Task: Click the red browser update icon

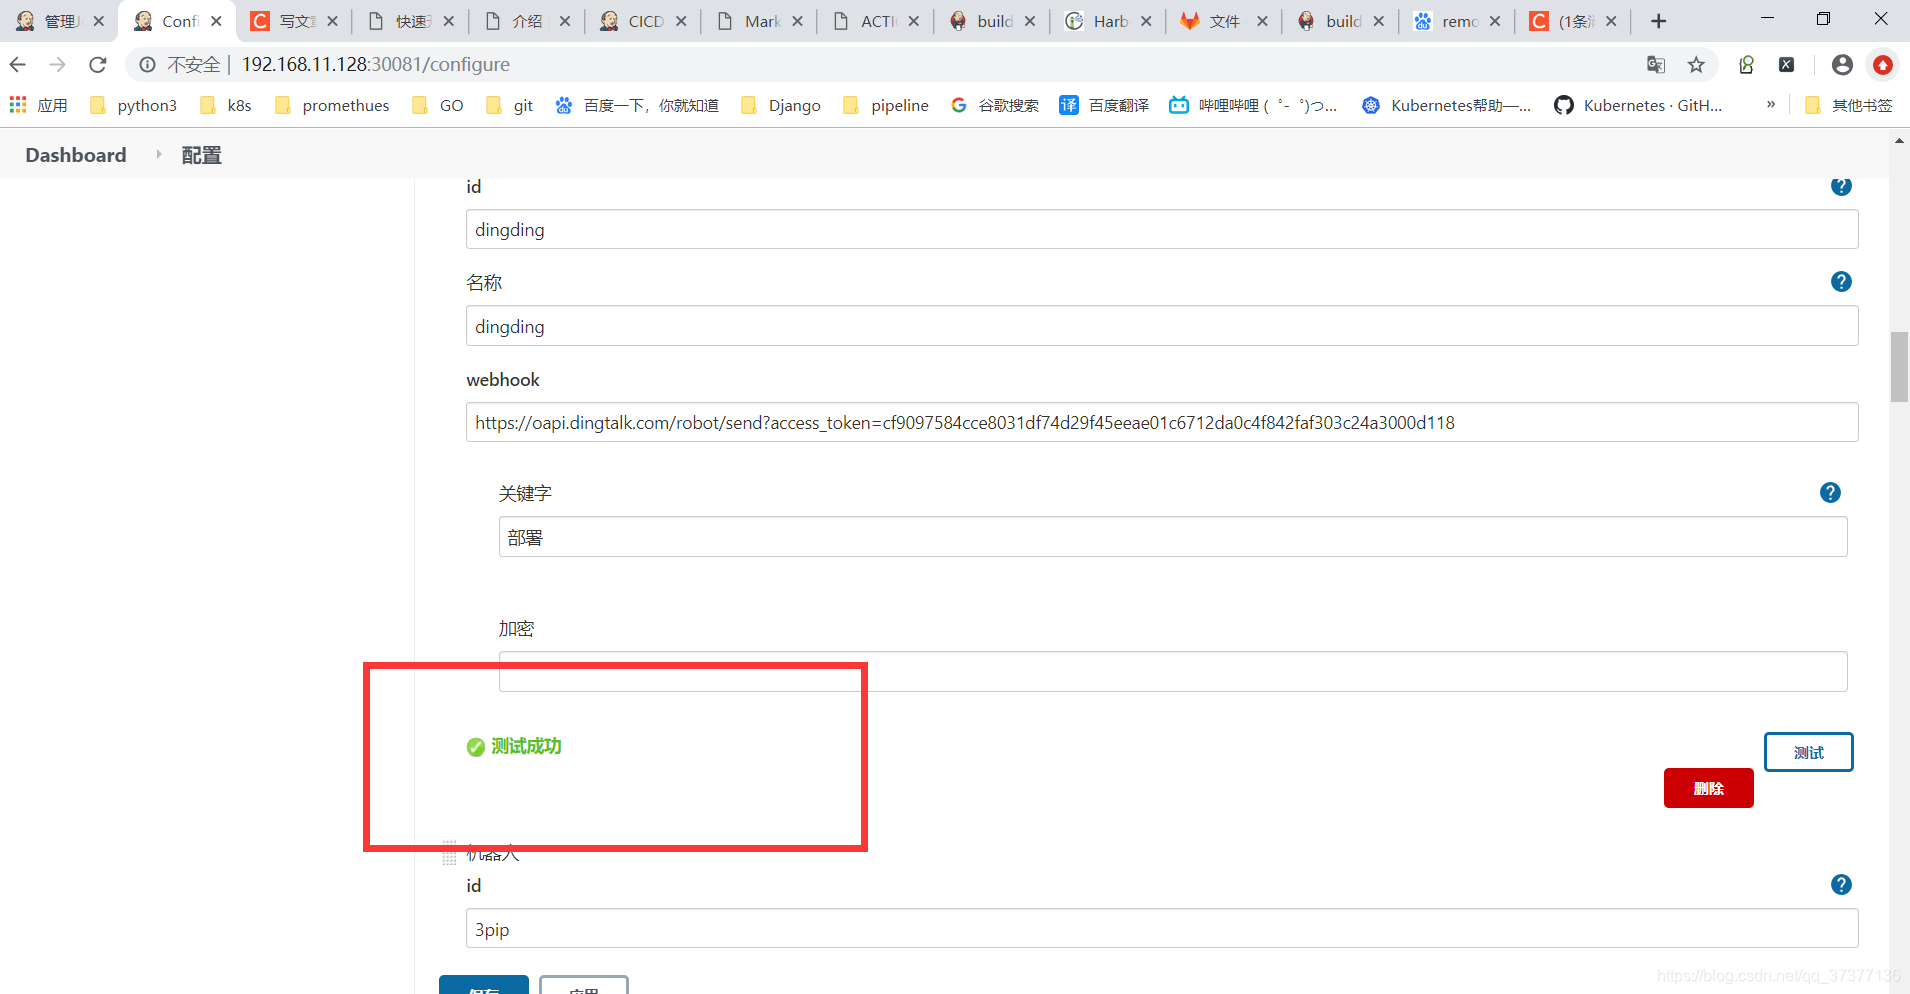Action: (x=1883, y=65)
